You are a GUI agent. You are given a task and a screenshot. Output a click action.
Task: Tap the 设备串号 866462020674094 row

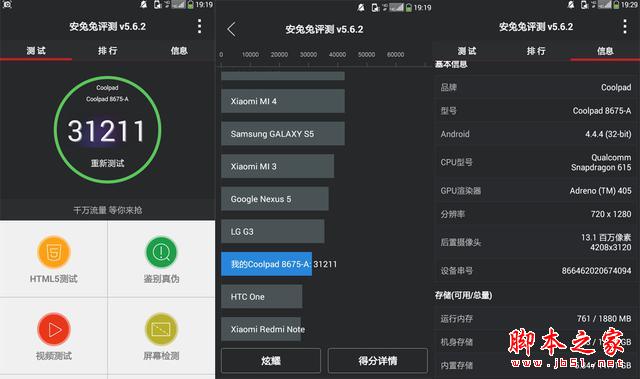point(536,270)
